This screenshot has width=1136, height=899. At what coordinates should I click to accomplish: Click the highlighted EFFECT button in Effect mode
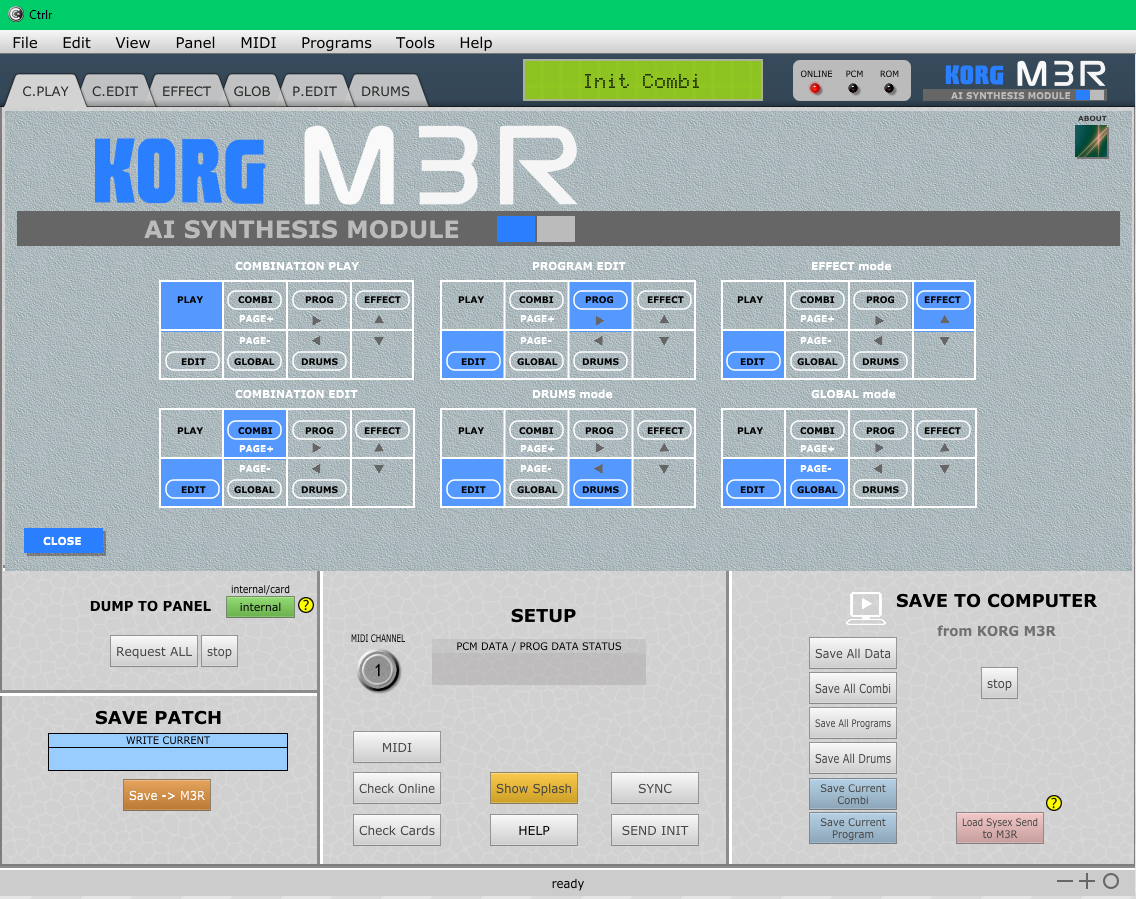click(943, 299)
